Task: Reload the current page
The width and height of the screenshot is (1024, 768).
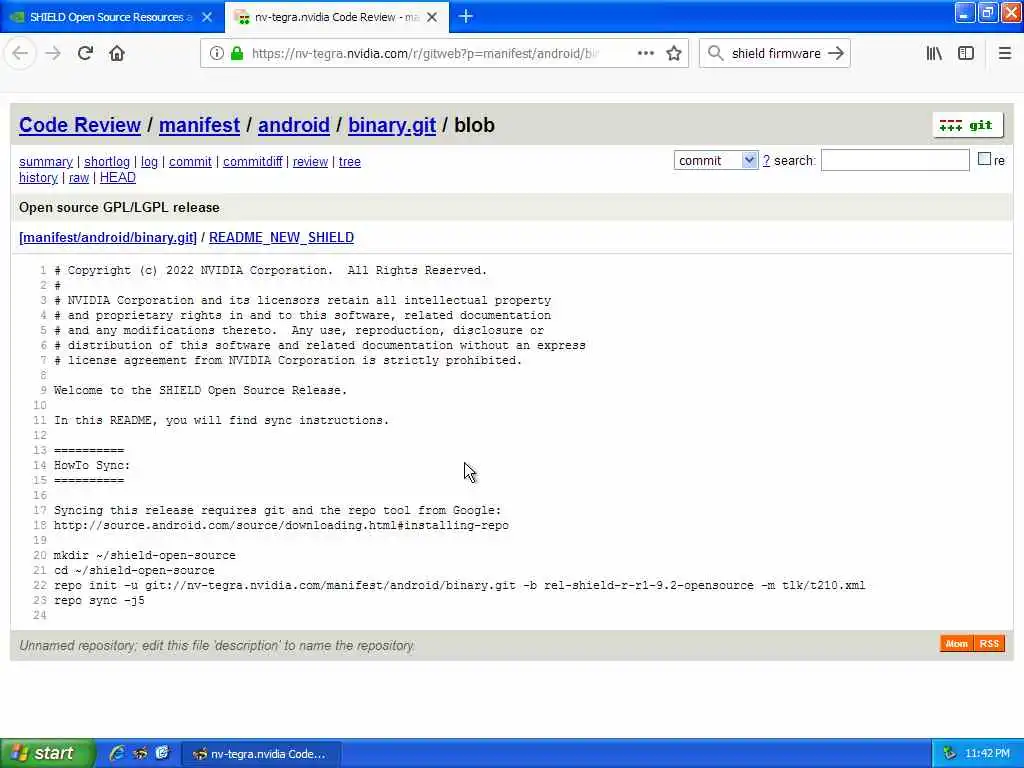Action: 85,54
